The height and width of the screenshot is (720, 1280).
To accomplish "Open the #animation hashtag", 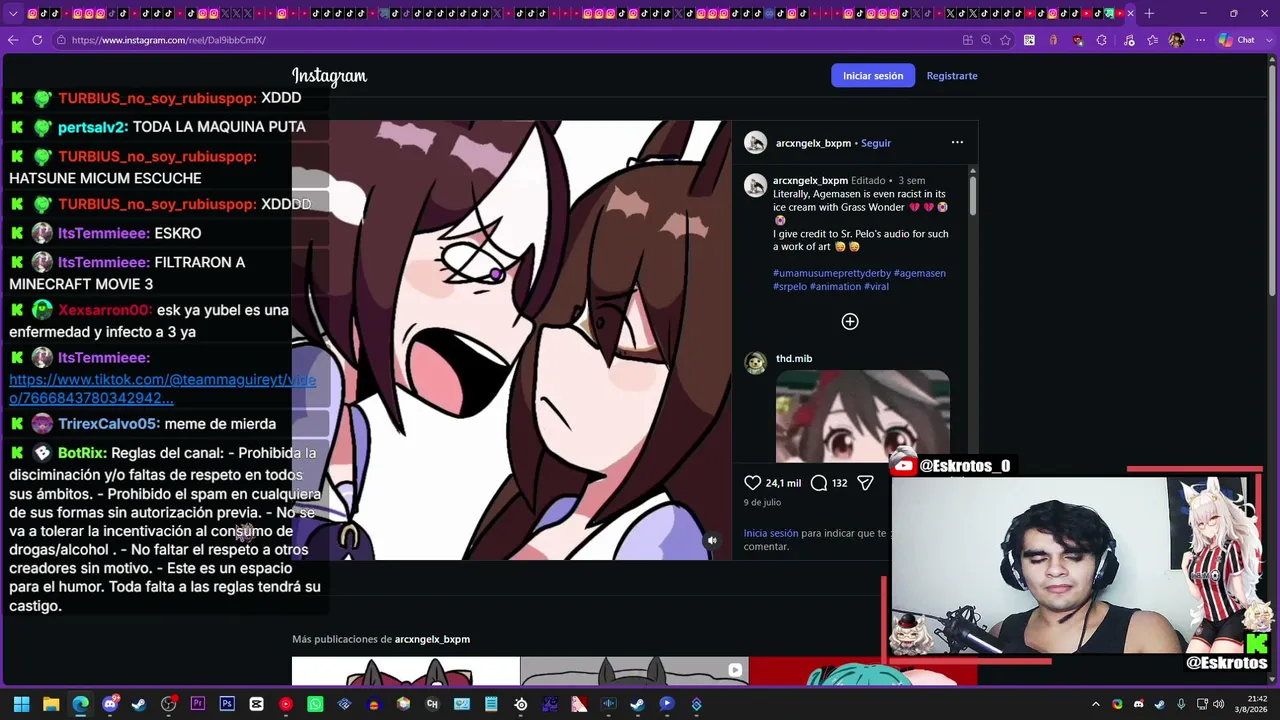I will pos(835,286).
